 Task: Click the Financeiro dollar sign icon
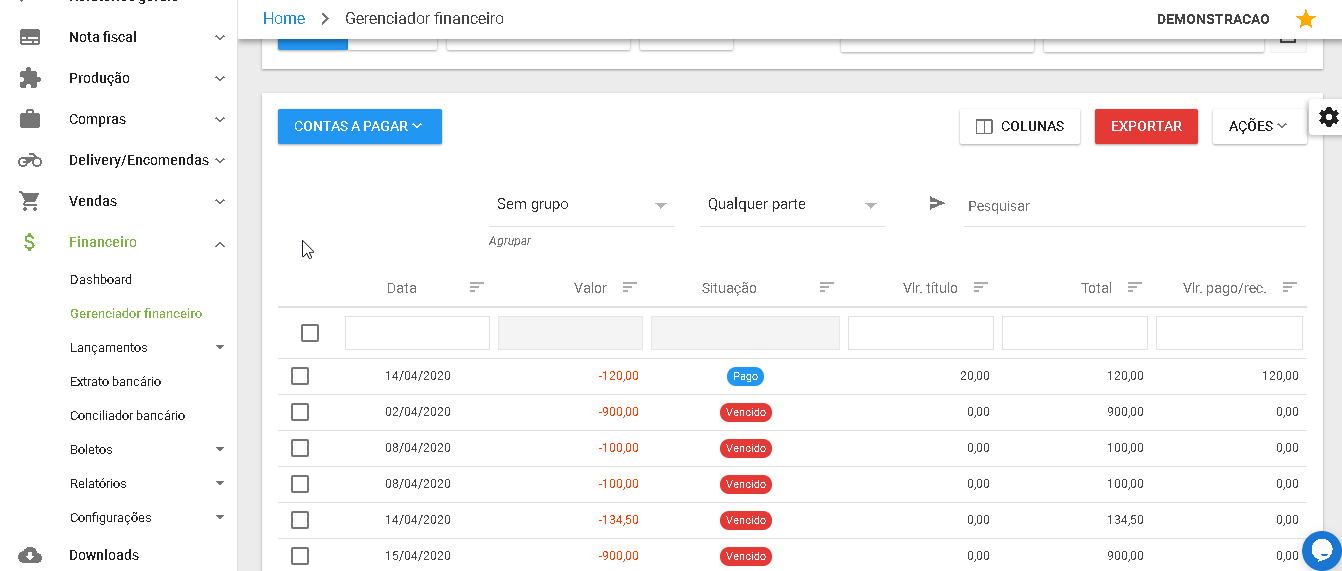coord(30,242)
